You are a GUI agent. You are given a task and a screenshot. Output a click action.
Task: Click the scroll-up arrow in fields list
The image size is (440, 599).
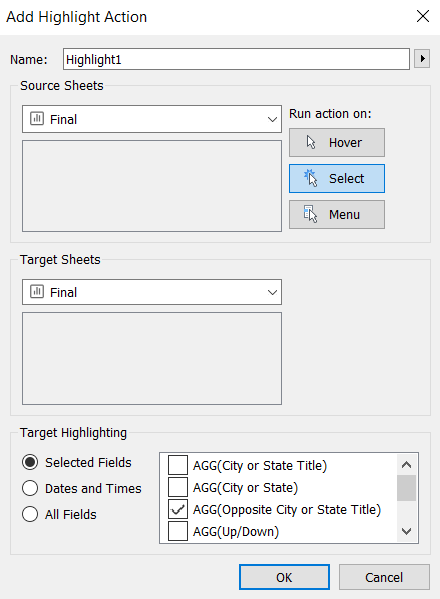click(x=406, y=465)
